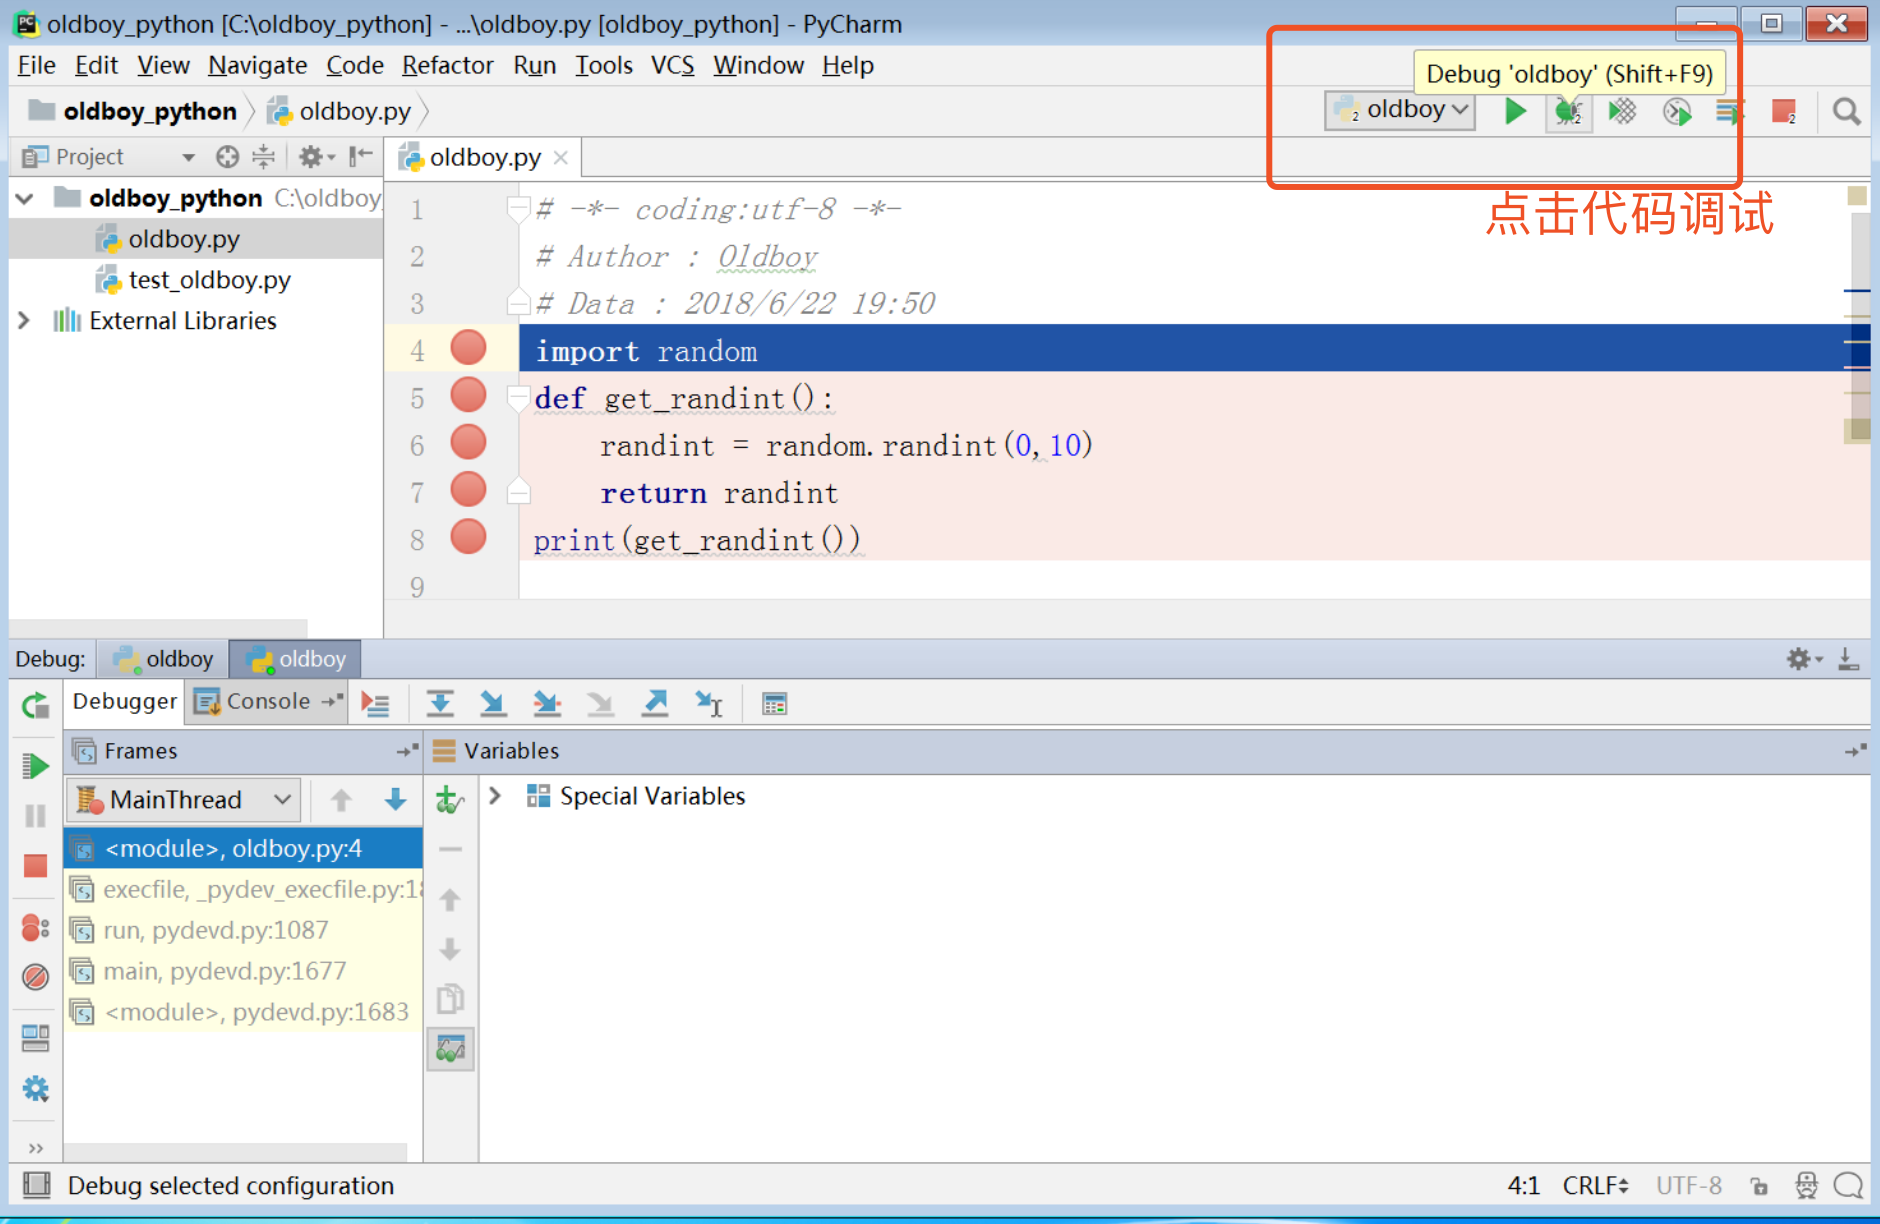
Task: Switch to the first oldboy debug session tab
Action: click(x=163, y=659)
